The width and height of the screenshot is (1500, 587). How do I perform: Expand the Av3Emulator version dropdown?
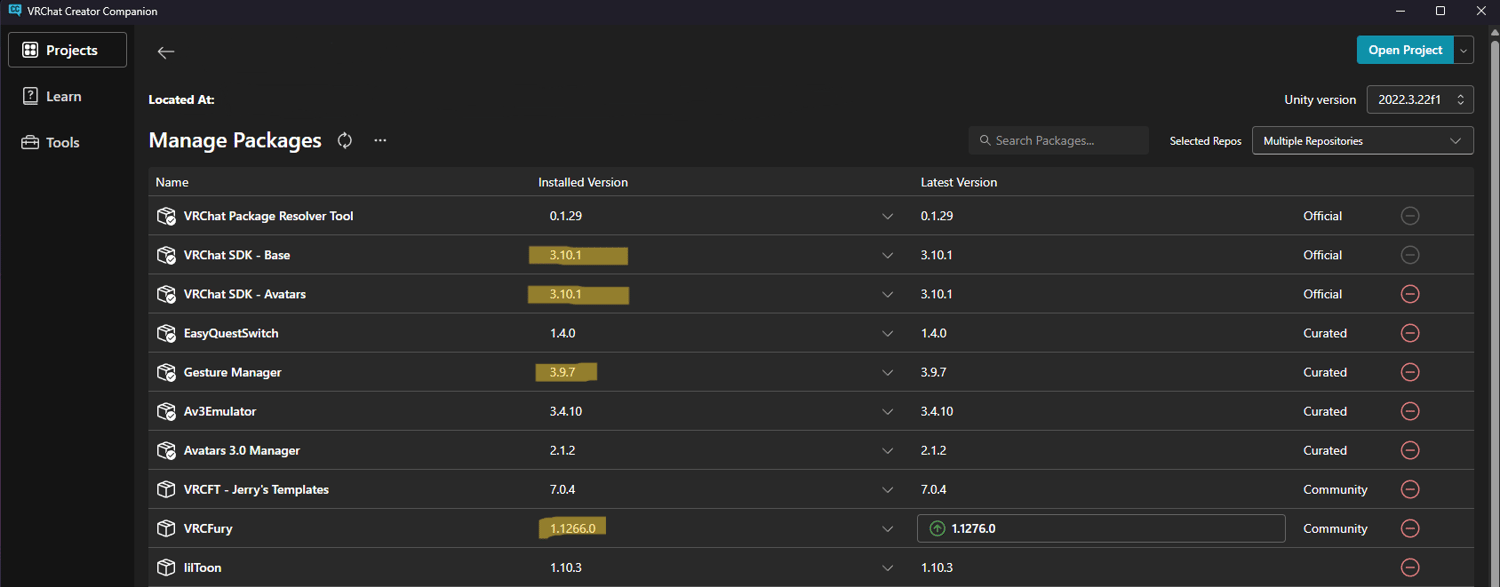click(x=887, y=412)
